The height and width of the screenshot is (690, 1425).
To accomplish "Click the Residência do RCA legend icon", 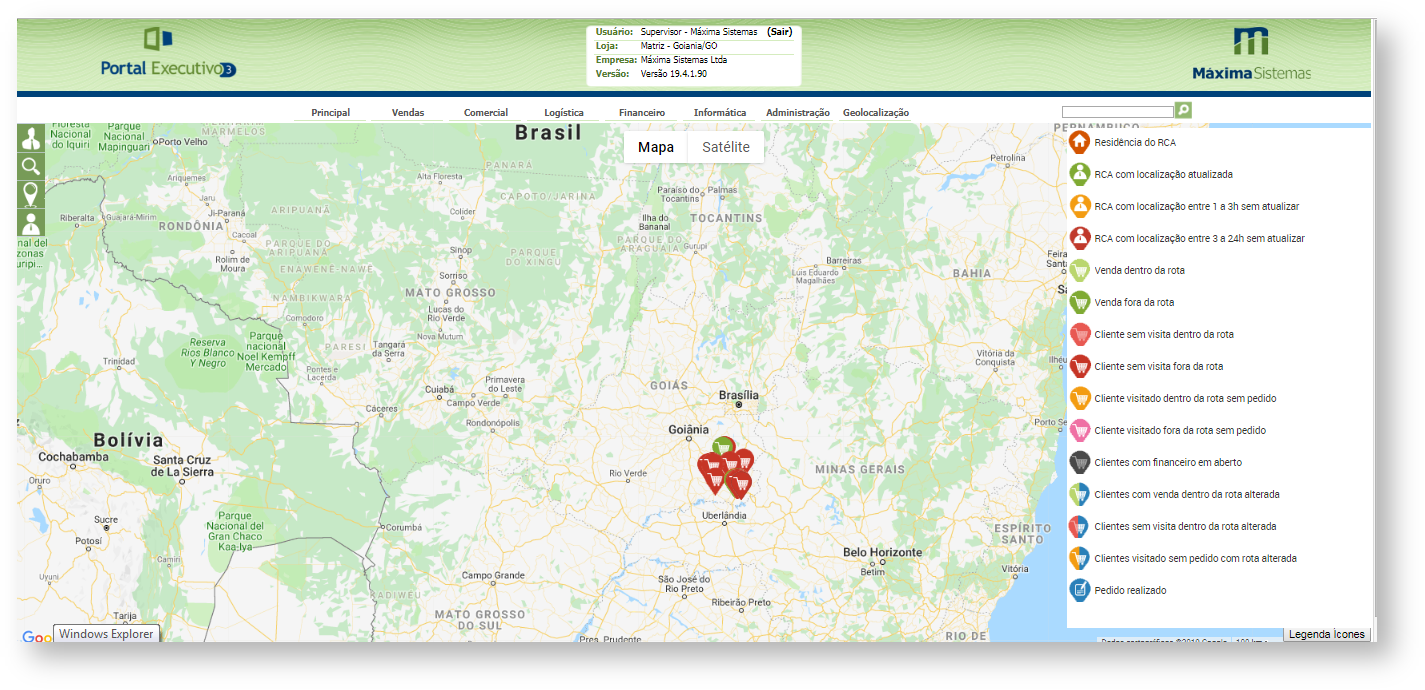I will [1079, 142].
